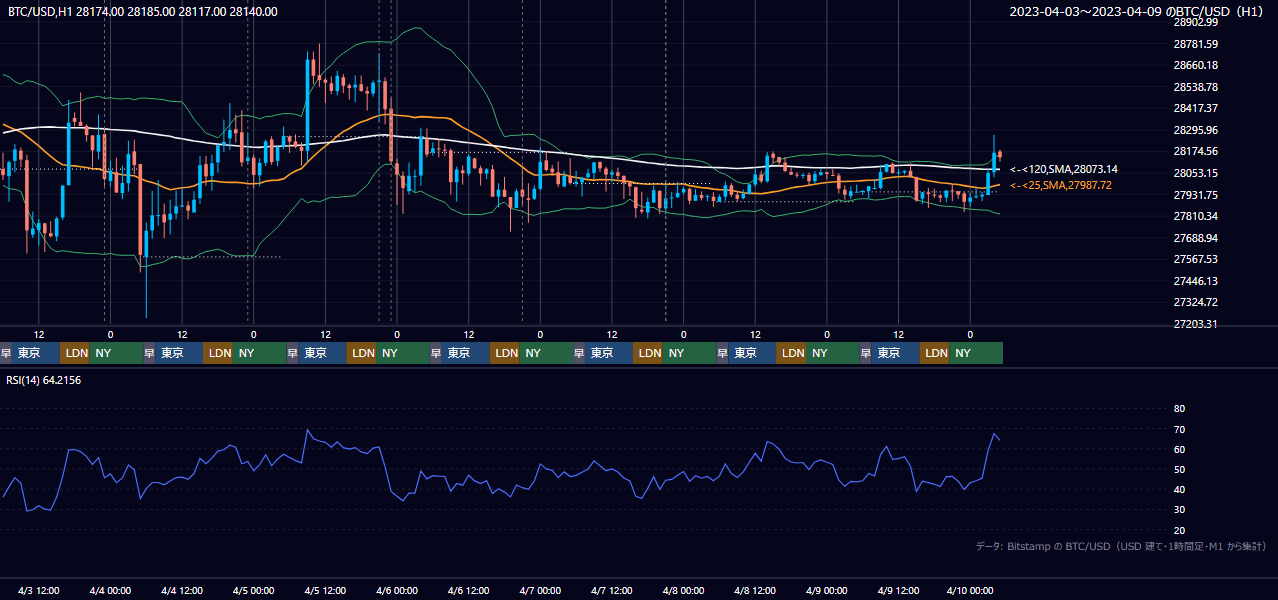Select the 120 SMA label 28073.14
1278x600 pixels.
[x=1064, y=170]
